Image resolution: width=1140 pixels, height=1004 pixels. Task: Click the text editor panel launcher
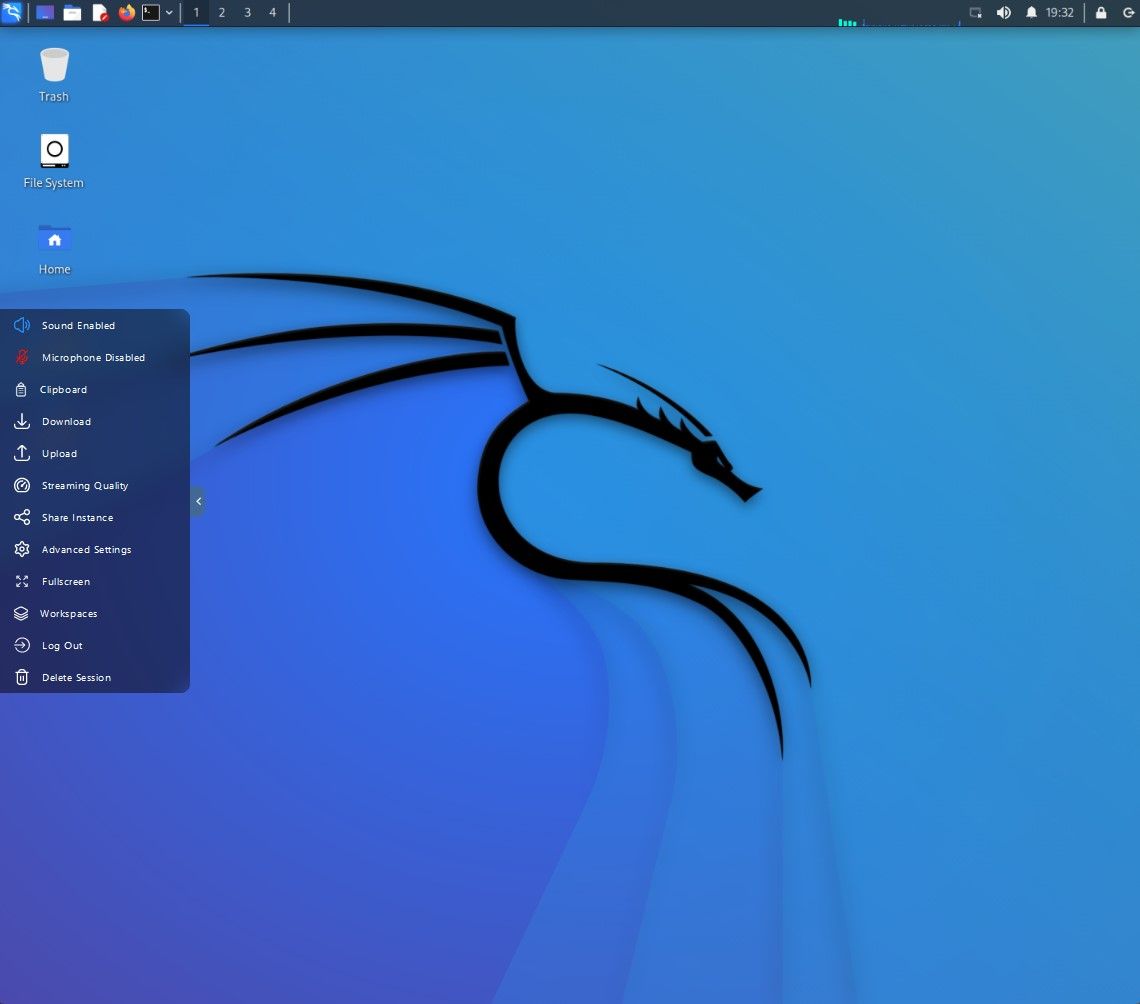(x=99, y=13)
